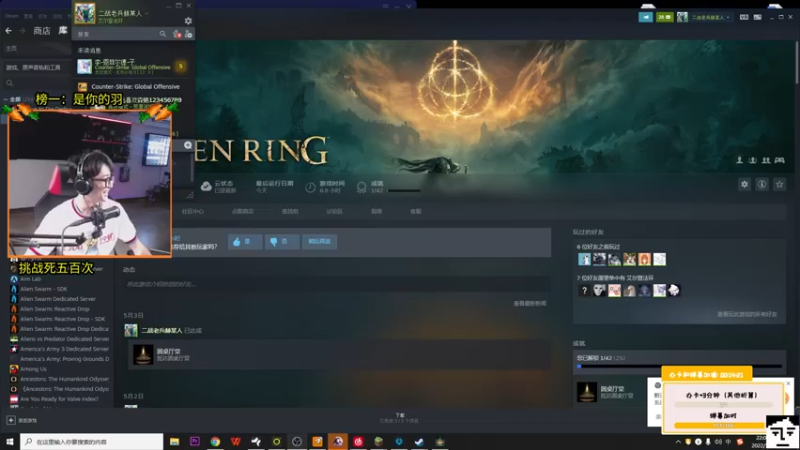This screenshot has width=800, height=450.
Task: Click the add game plus icon
Action: click(11, 420)
